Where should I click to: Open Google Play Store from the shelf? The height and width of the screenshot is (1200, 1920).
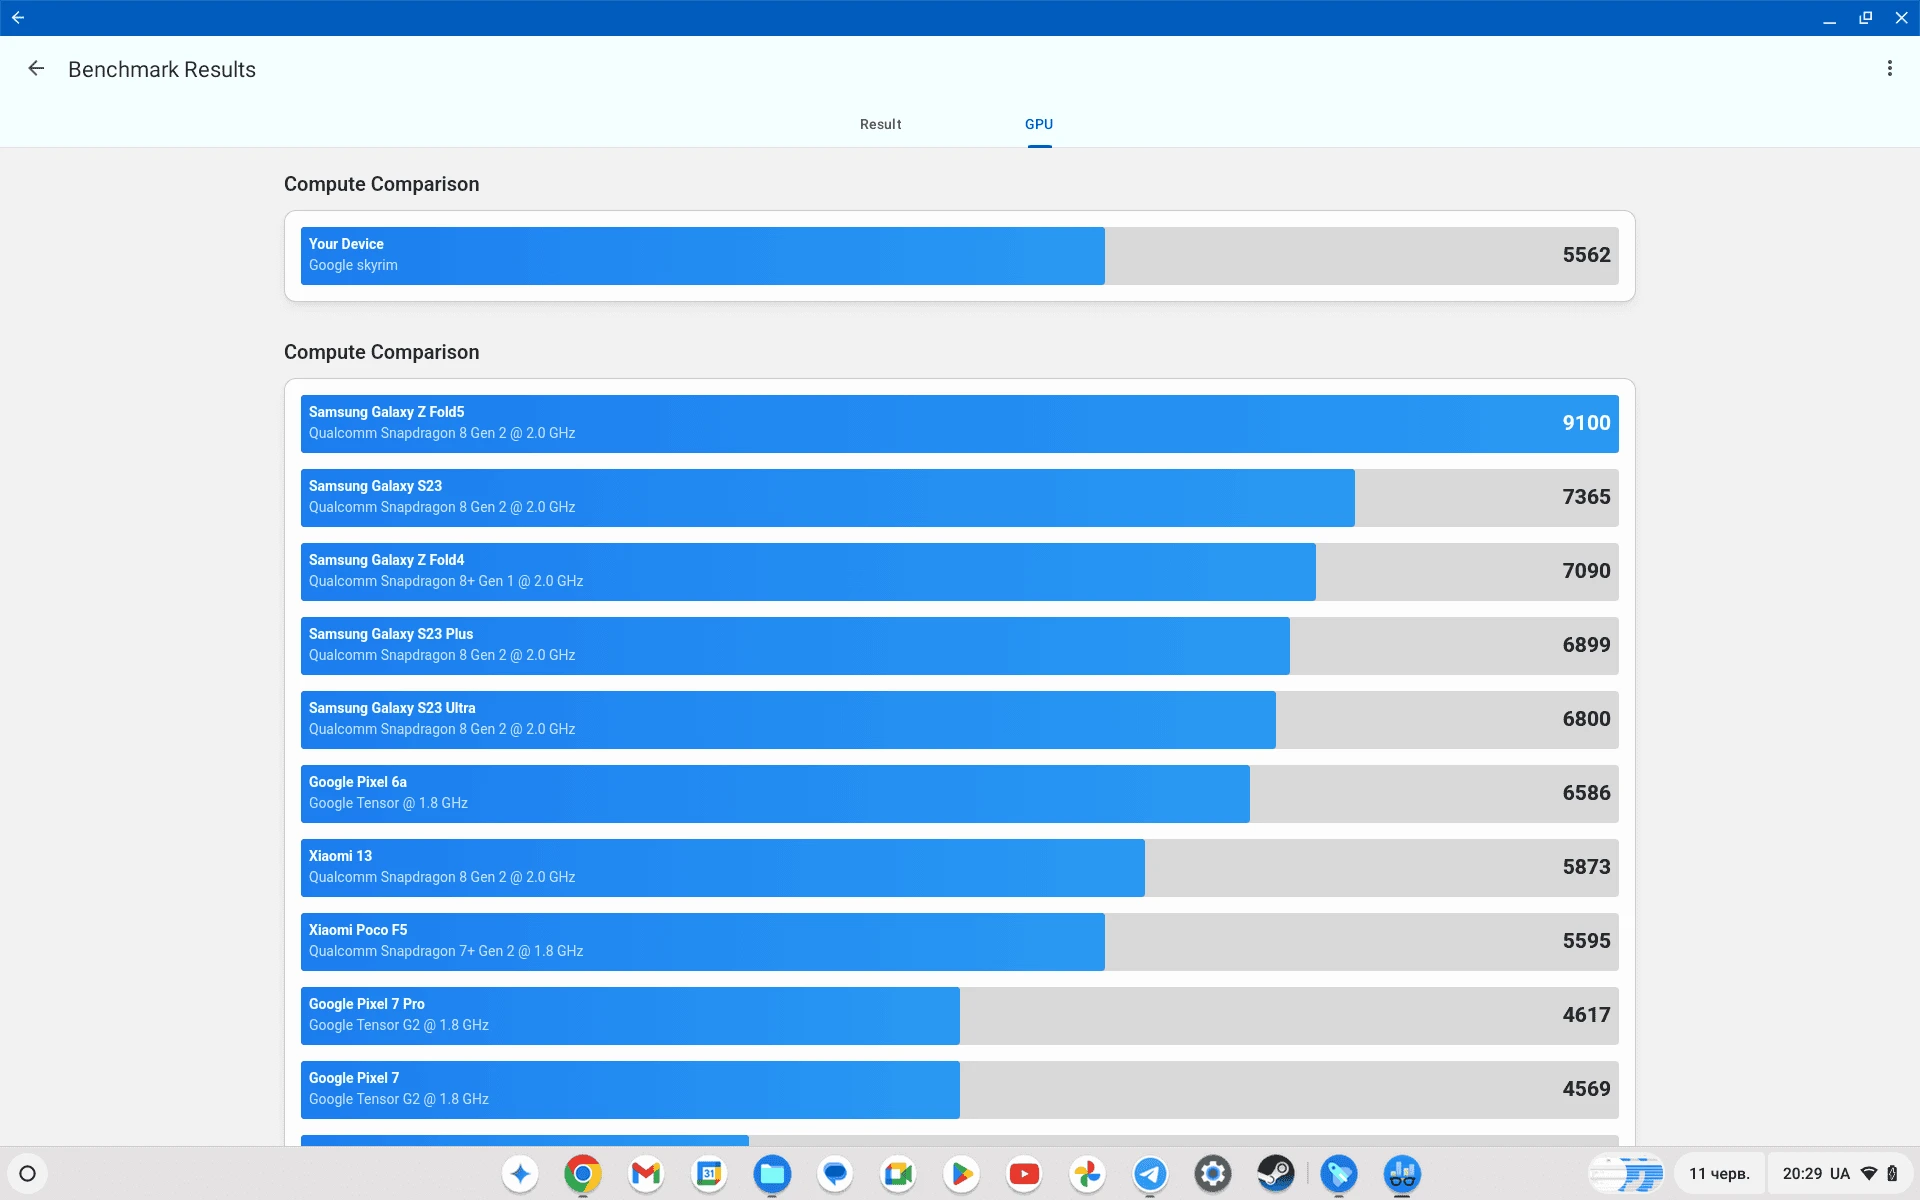(x=961, y=1174)
